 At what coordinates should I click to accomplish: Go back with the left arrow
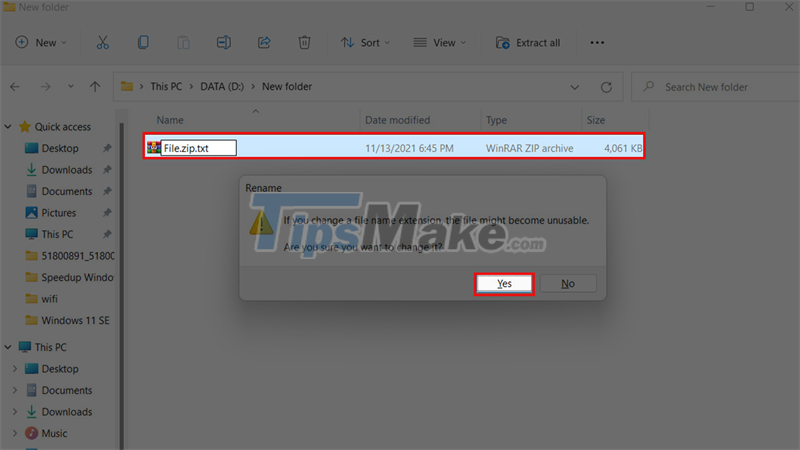pos(15,87)
